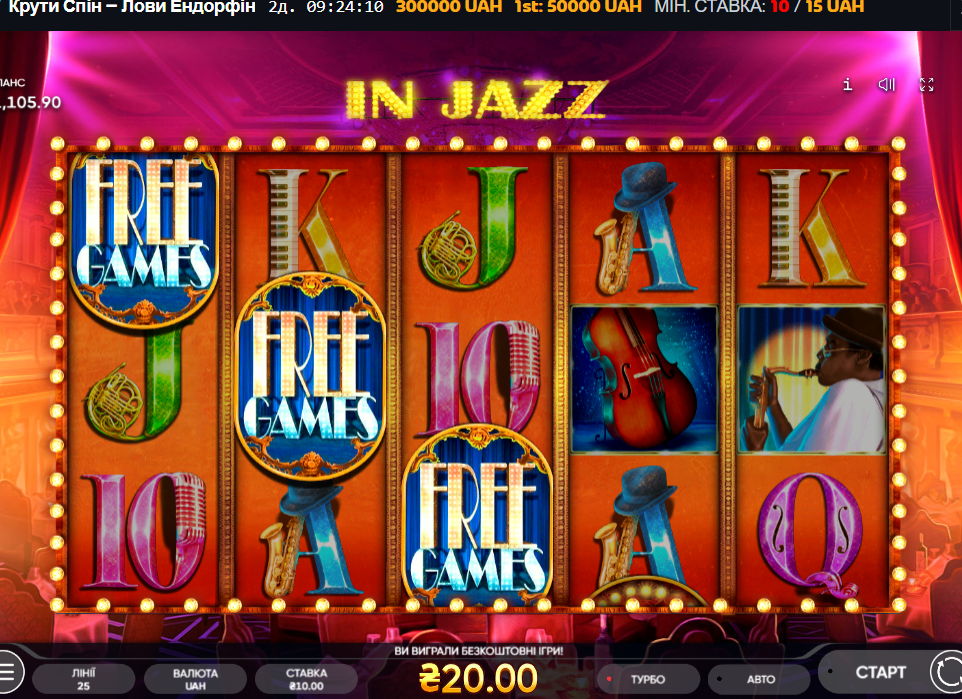Toggle АВТО autoplay

pyautogui.click(x=760, y=679)
